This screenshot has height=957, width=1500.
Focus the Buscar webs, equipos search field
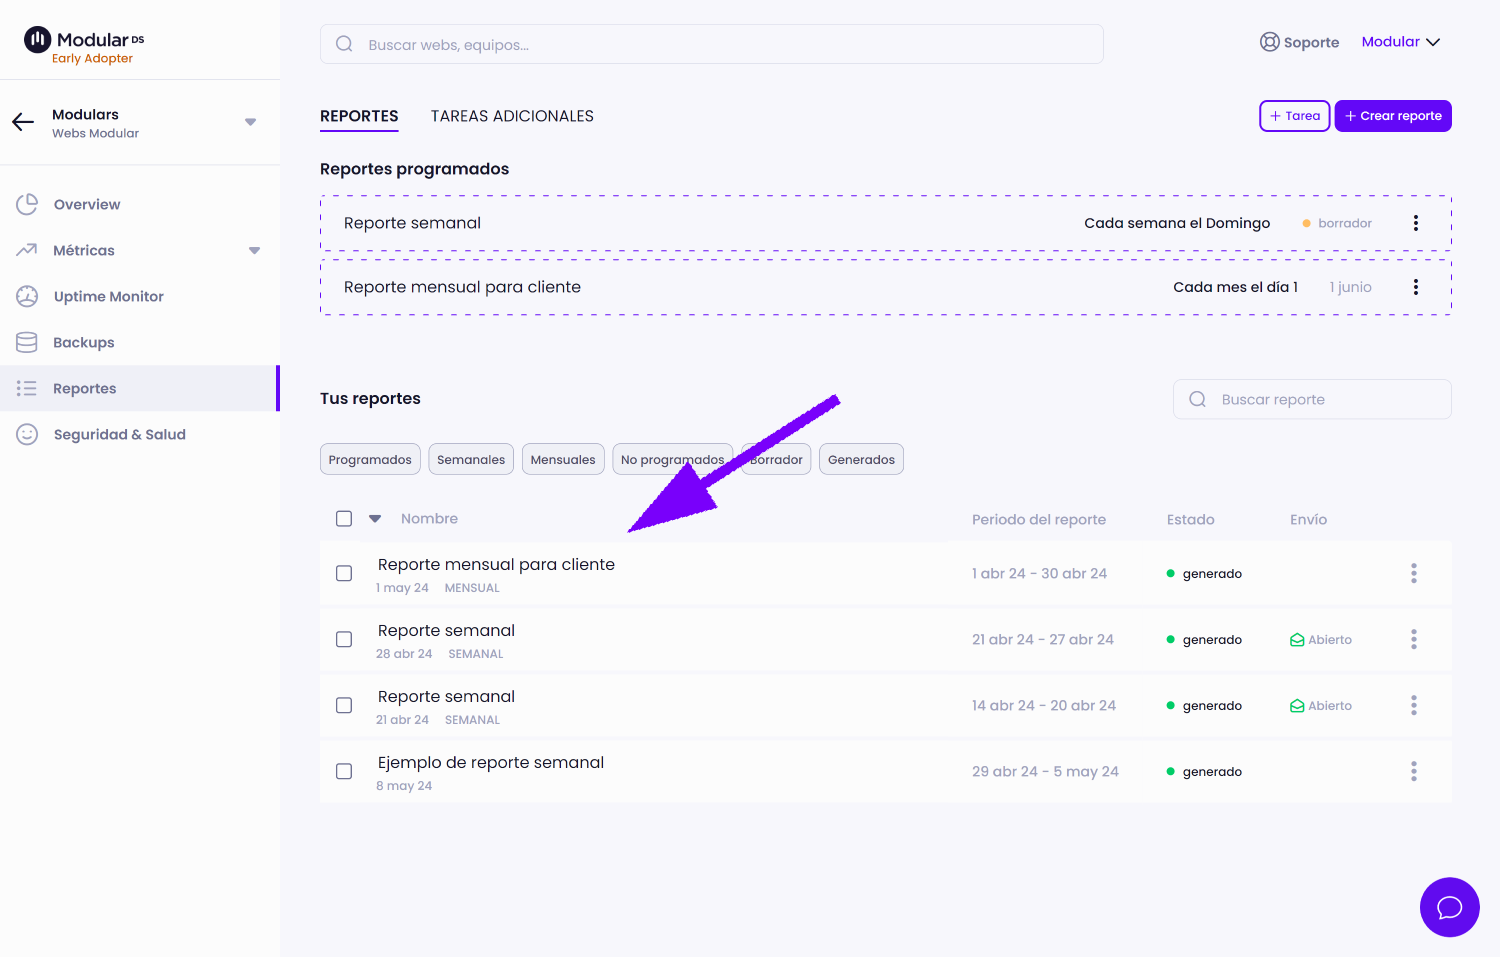(712, 44)
